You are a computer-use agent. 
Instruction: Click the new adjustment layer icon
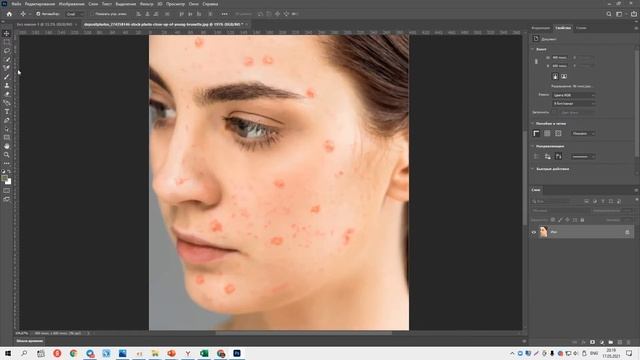coord(602,342)
